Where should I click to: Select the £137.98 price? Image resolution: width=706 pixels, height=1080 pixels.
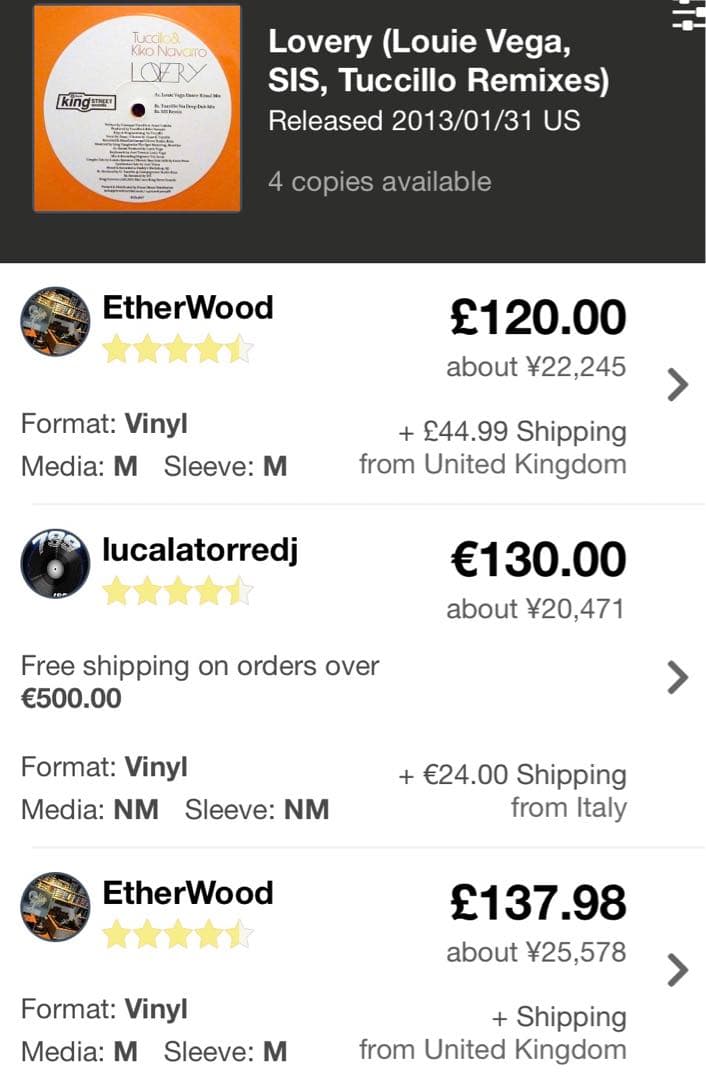point(538,904)
